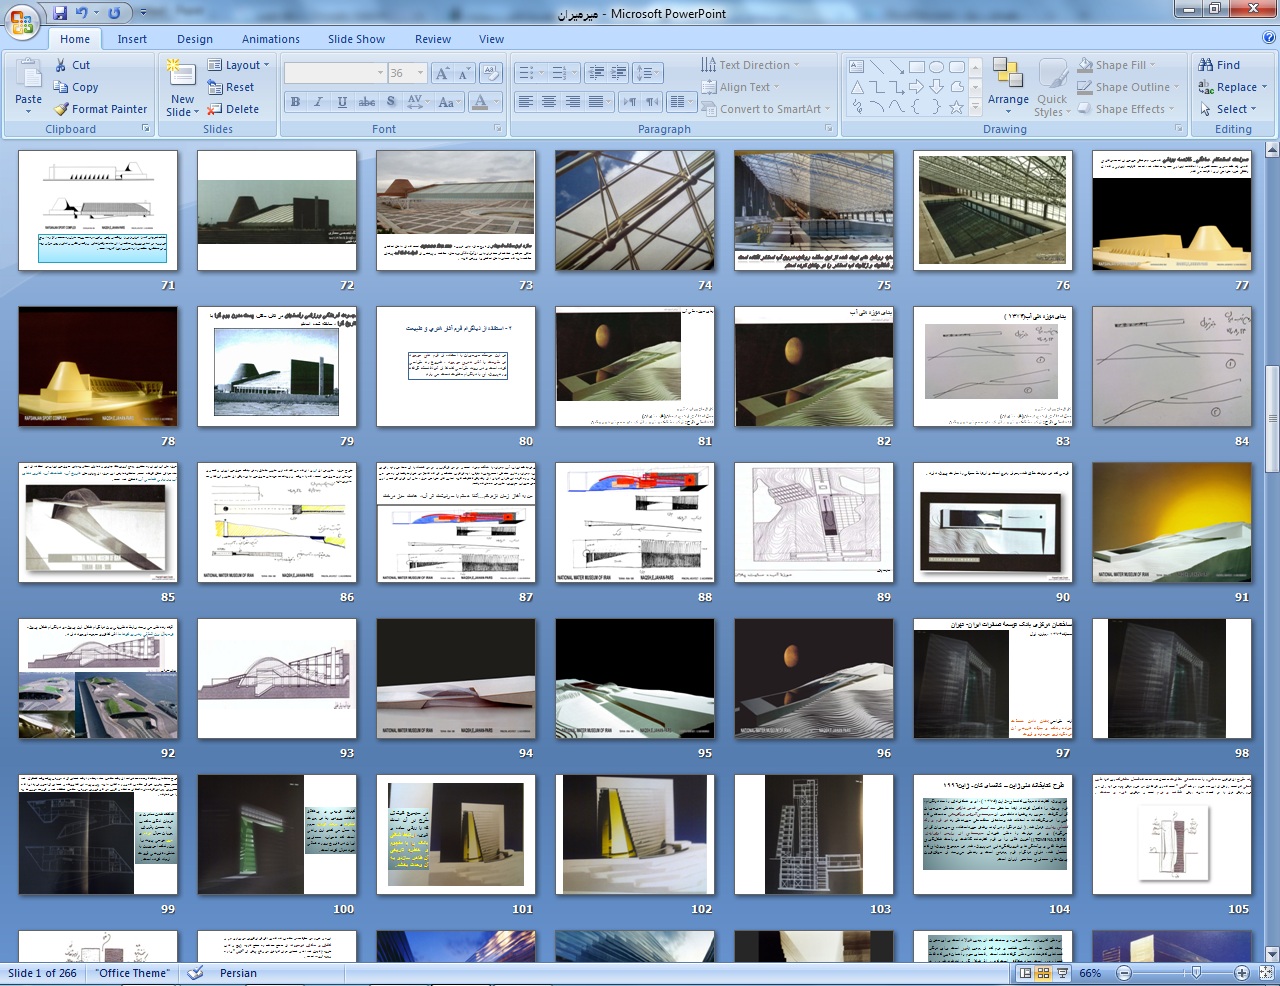Expand Shape Outline options
The image size is (1280, 986).
(1130, 87)
